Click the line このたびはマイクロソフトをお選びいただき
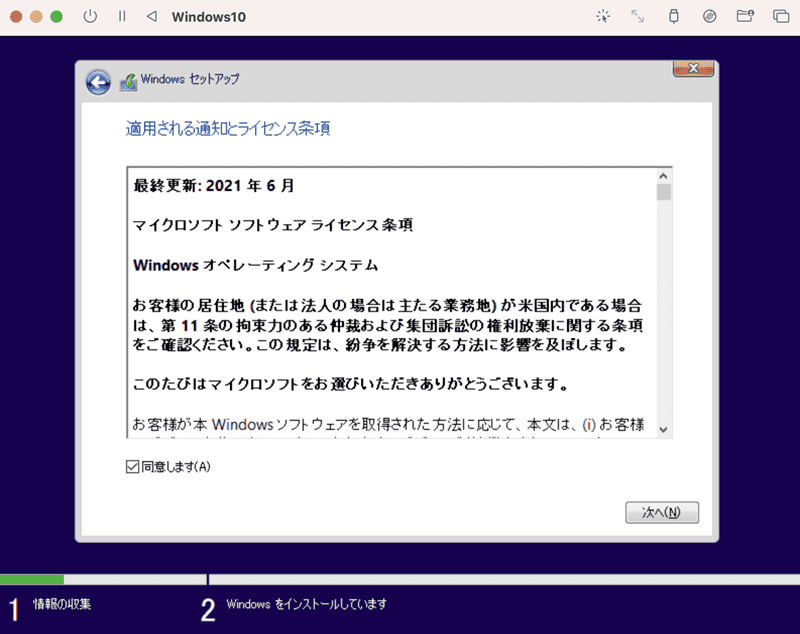This screenshot has width=800, height=634. coord(351,384)
